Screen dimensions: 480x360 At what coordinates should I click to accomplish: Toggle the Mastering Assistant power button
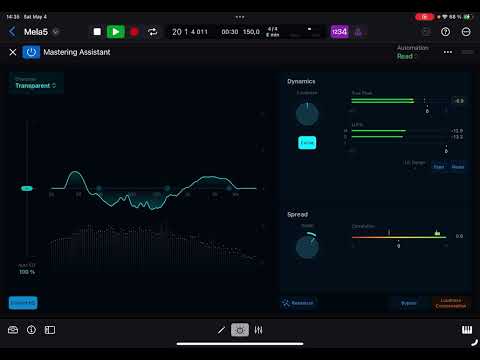pos(31,52)
